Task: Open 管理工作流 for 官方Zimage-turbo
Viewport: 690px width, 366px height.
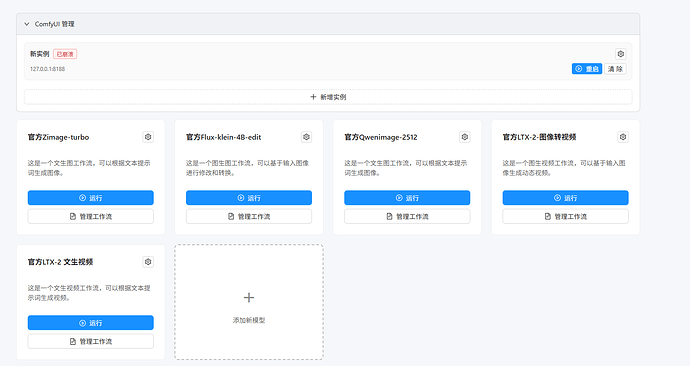Action: pyautogui.click(x=91, y=216)
